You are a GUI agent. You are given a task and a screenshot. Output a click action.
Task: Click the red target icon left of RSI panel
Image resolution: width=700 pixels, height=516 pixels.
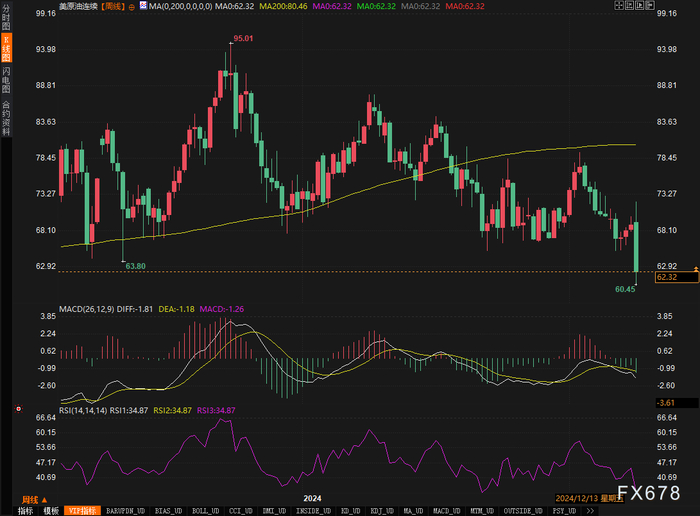pos(18,408)
